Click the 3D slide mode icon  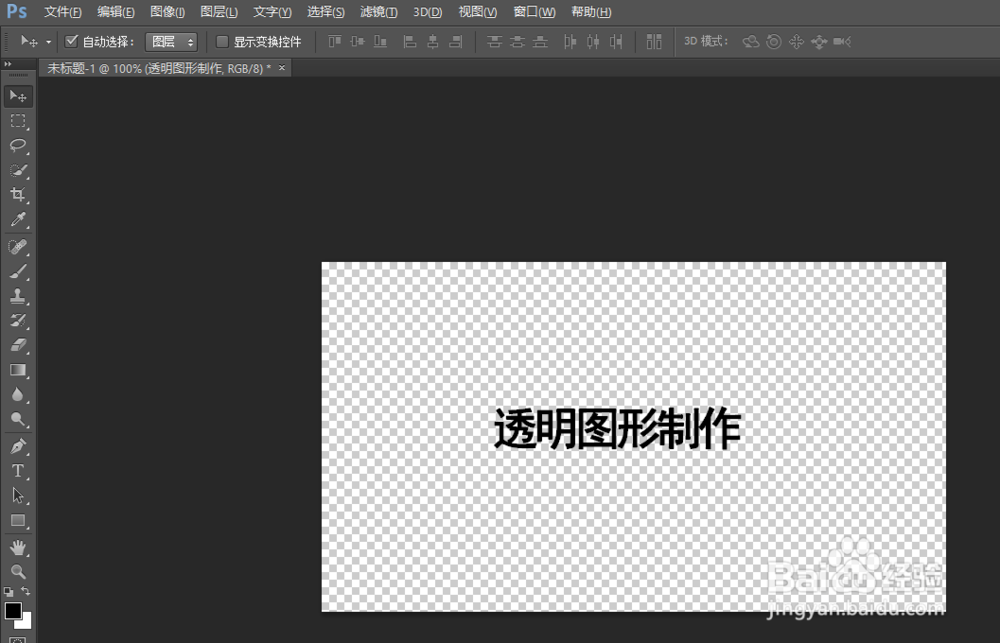point(819,42)
